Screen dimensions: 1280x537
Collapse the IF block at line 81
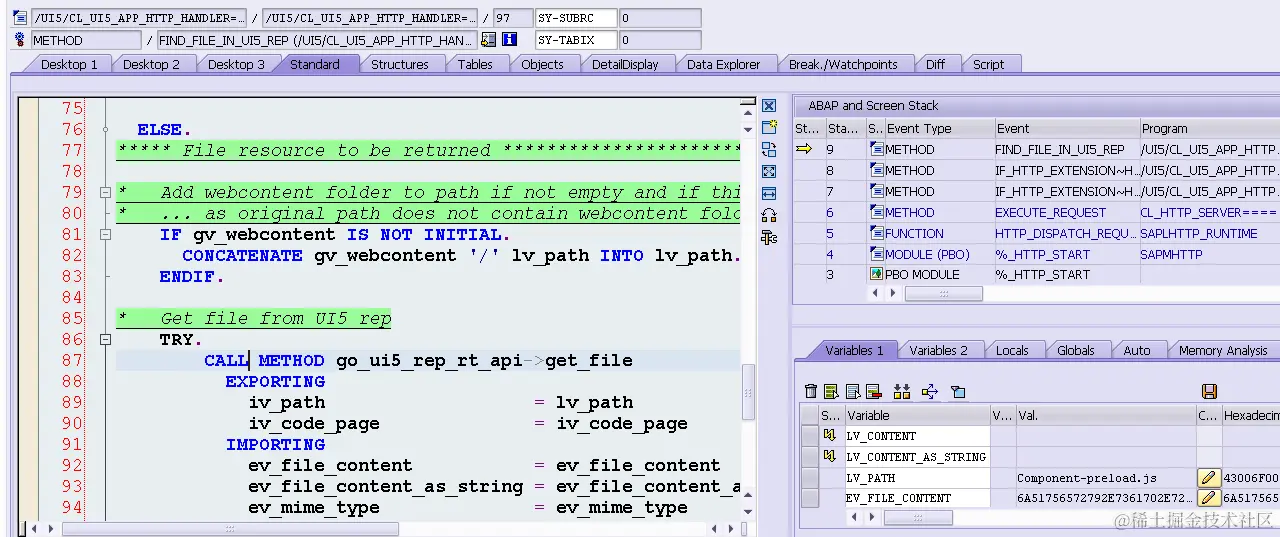pos(105,234)
